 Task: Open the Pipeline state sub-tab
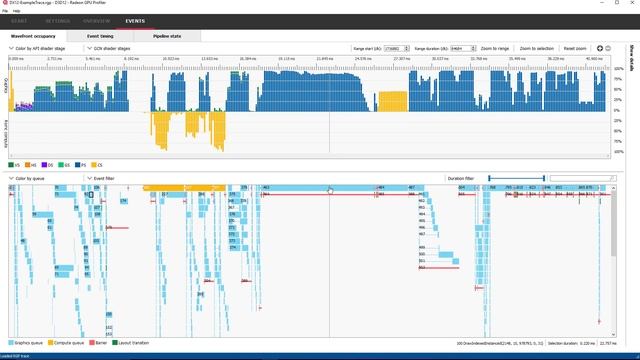pos(167,36)
